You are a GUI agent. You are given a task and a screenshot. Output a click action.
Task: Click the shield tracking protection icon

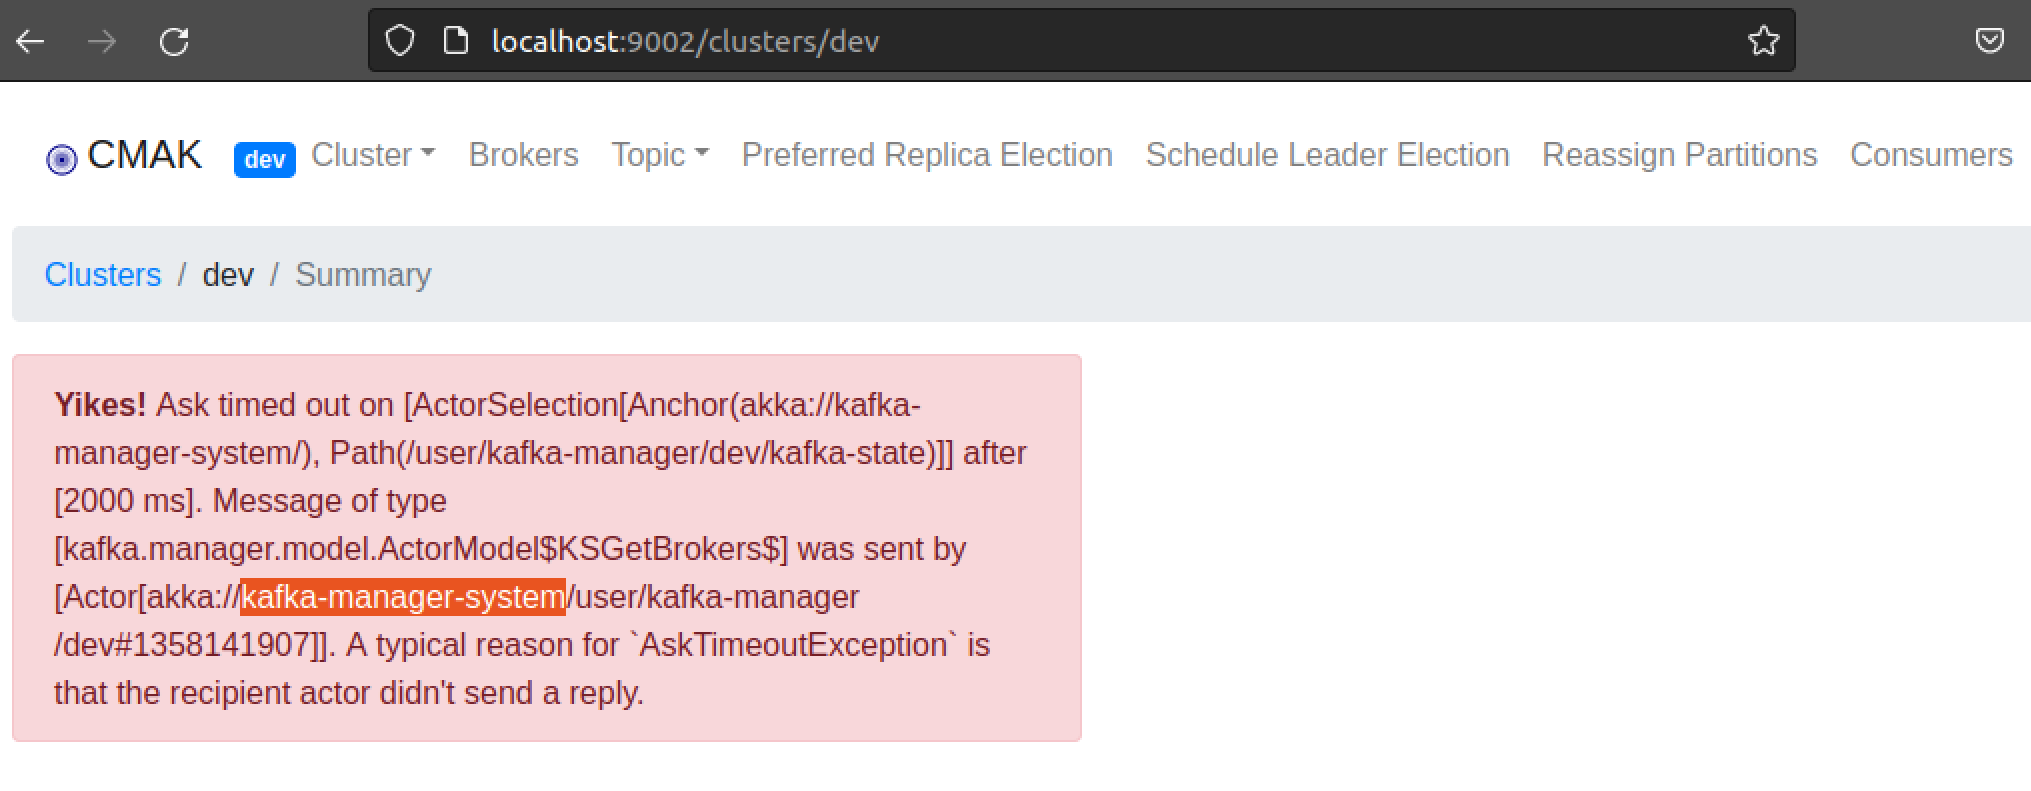399,40
